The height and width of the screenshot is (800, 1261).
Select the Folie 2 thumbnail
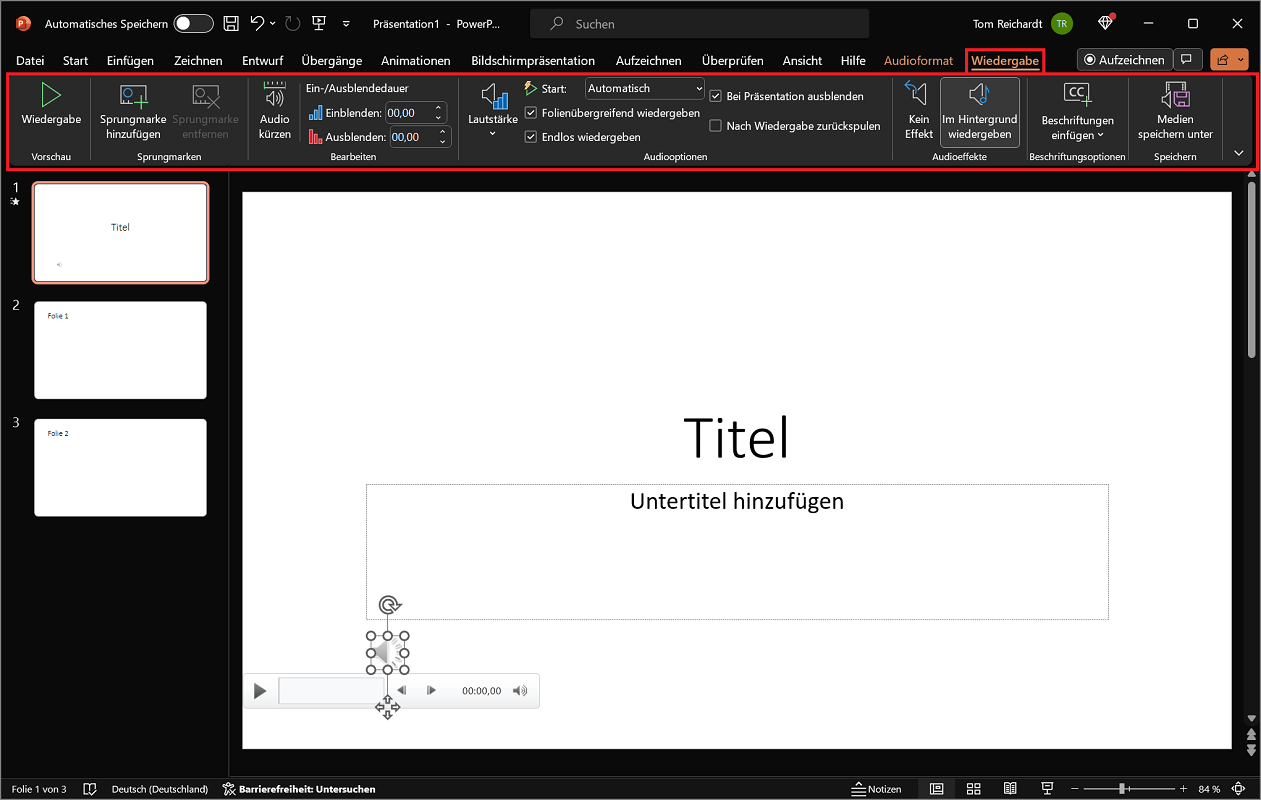(120, 468)
